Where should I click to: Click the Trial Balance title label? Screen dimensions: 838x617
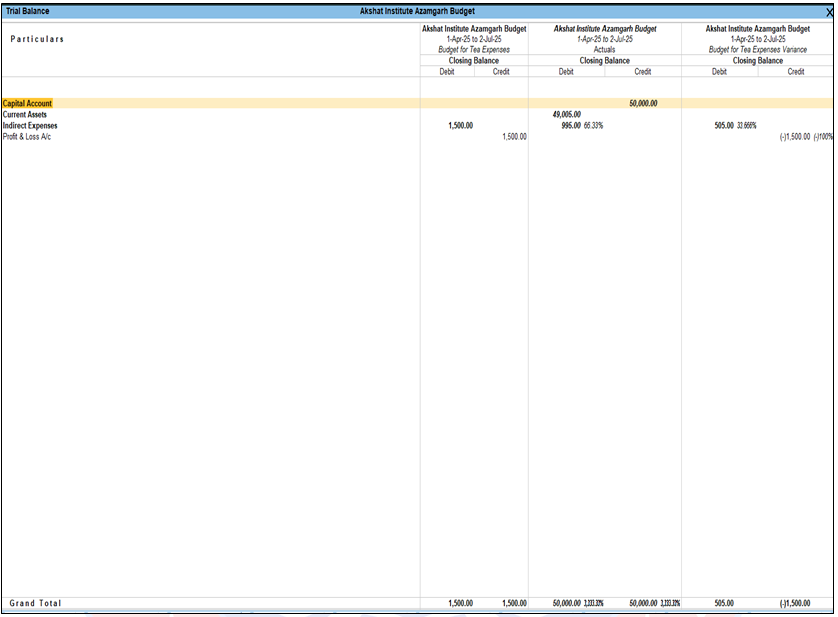pyautogui.click(x=28, y=11)
